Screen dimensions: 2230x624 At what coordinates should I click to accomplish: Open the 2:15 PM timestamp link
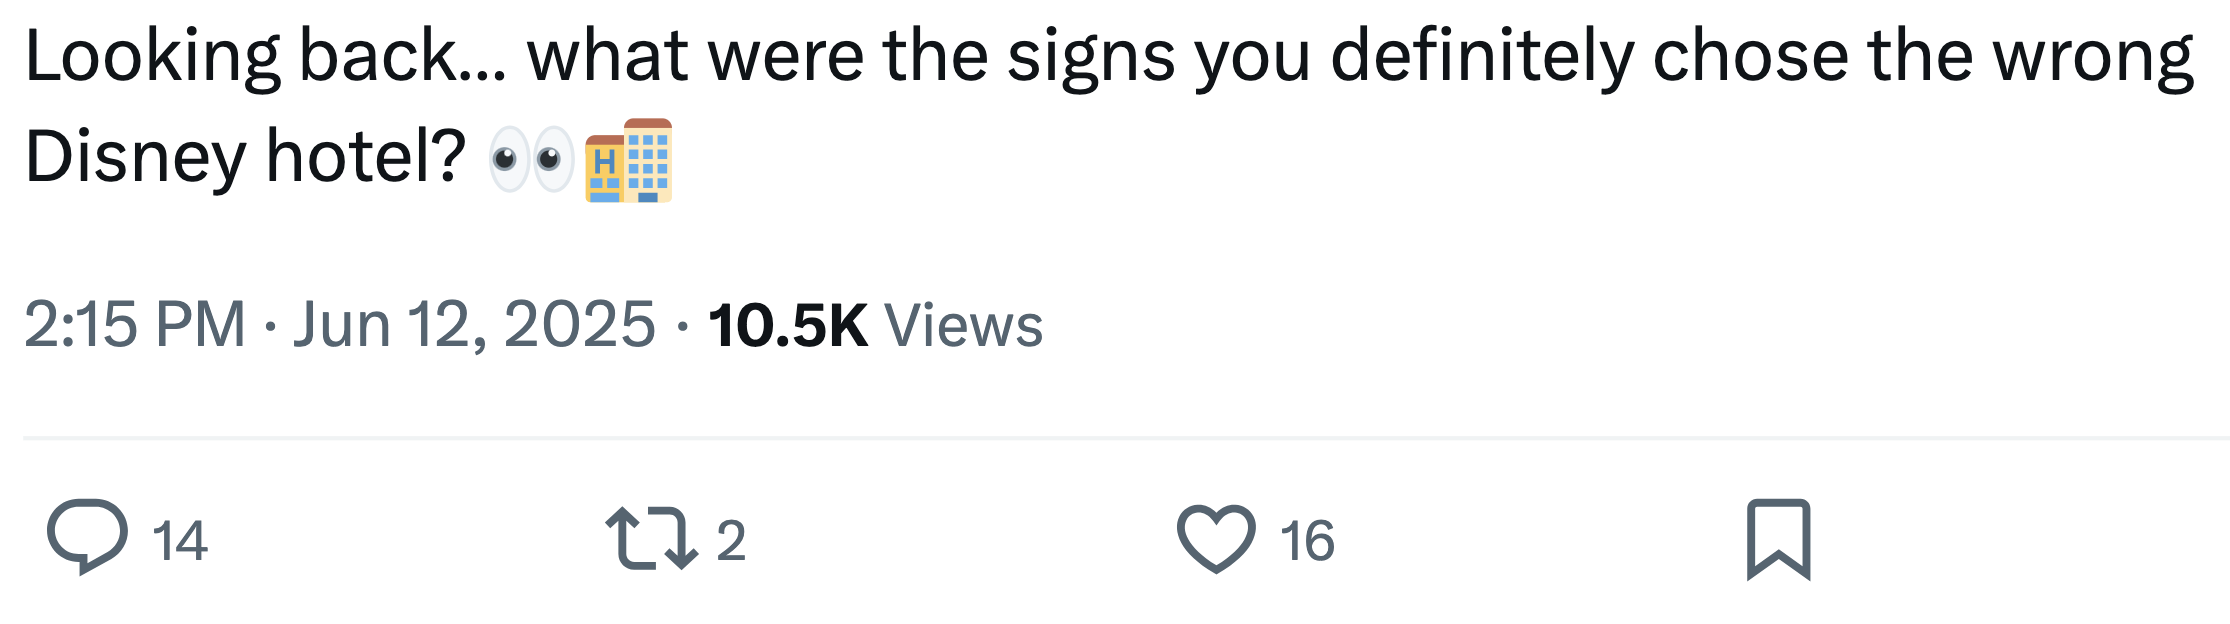click(135, 325)
